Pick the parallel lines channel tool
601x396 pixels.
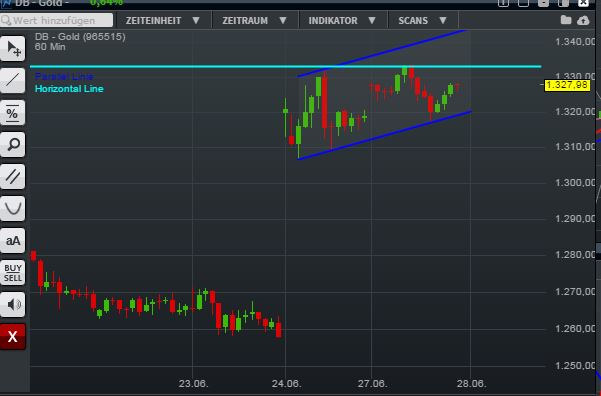(13, 176)
